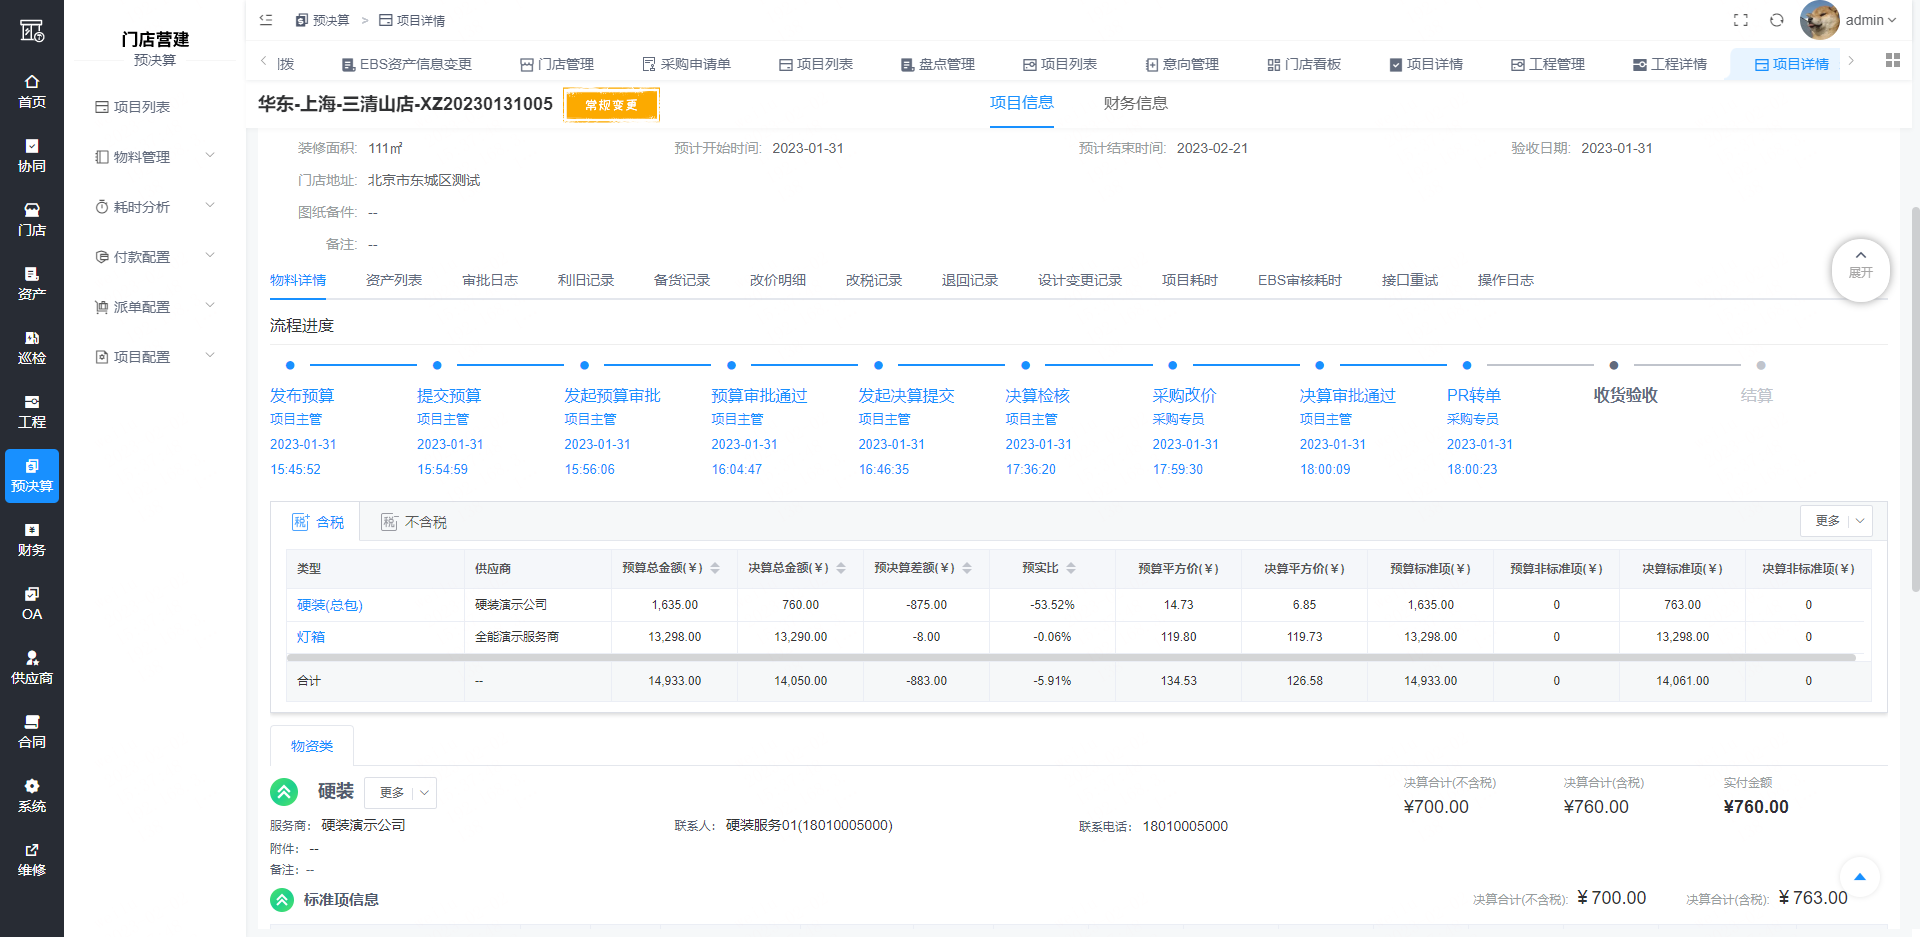Open the 更多 dropdown above the table
This screenshot has height=937, width=1920.
pyautogui.click(x=1836, y=521)
